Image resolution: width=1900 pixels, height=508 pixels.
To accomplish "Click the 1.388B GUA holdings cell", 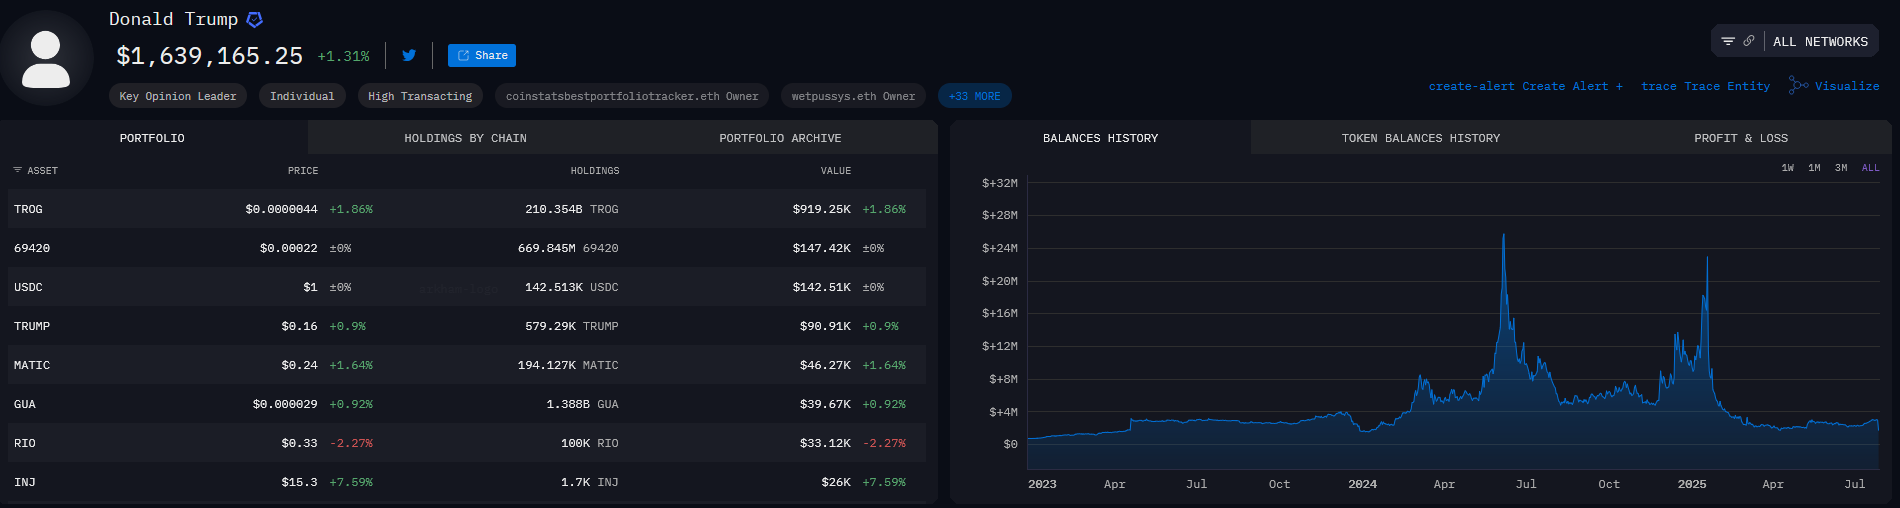I will point(582,404).
